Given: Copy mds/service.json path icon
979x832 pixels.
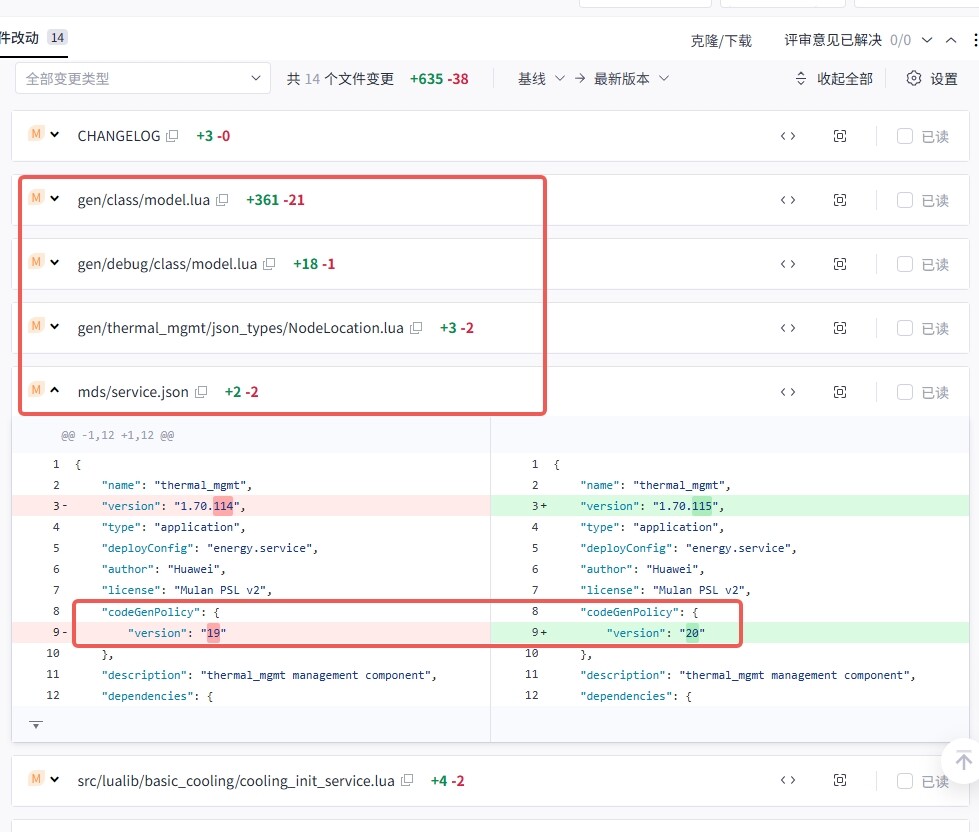Looking at the screenshot, I should click(201, 391).
